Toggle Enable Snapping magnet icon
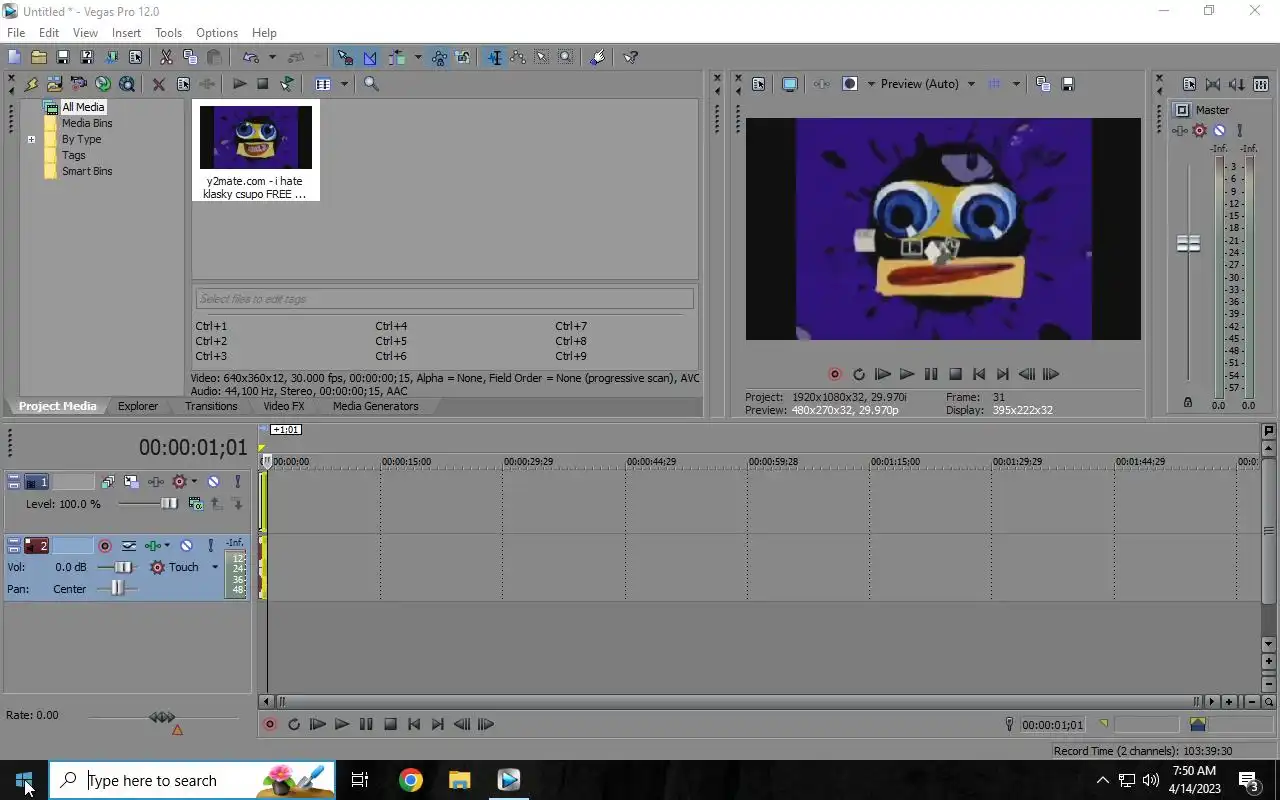The image size is (1280, 800). point(346,57)
